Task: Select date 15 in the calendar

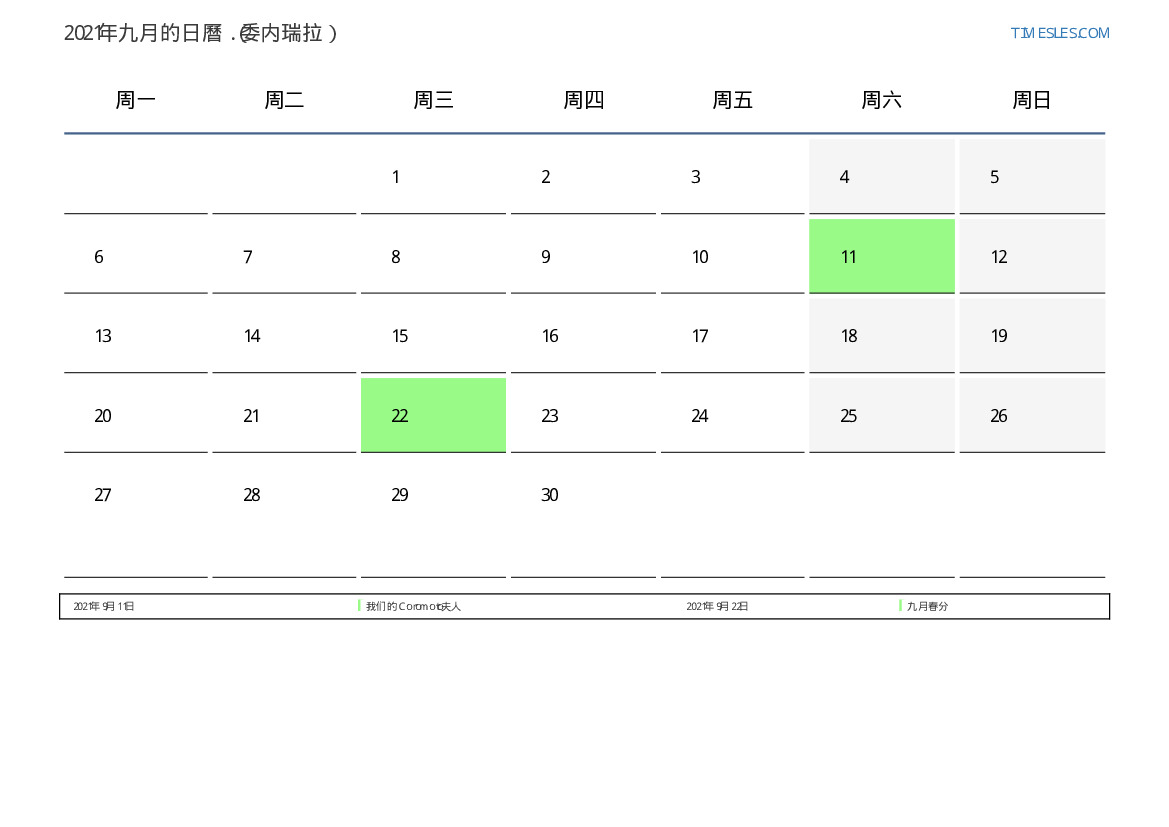Action: click(433, 336)
